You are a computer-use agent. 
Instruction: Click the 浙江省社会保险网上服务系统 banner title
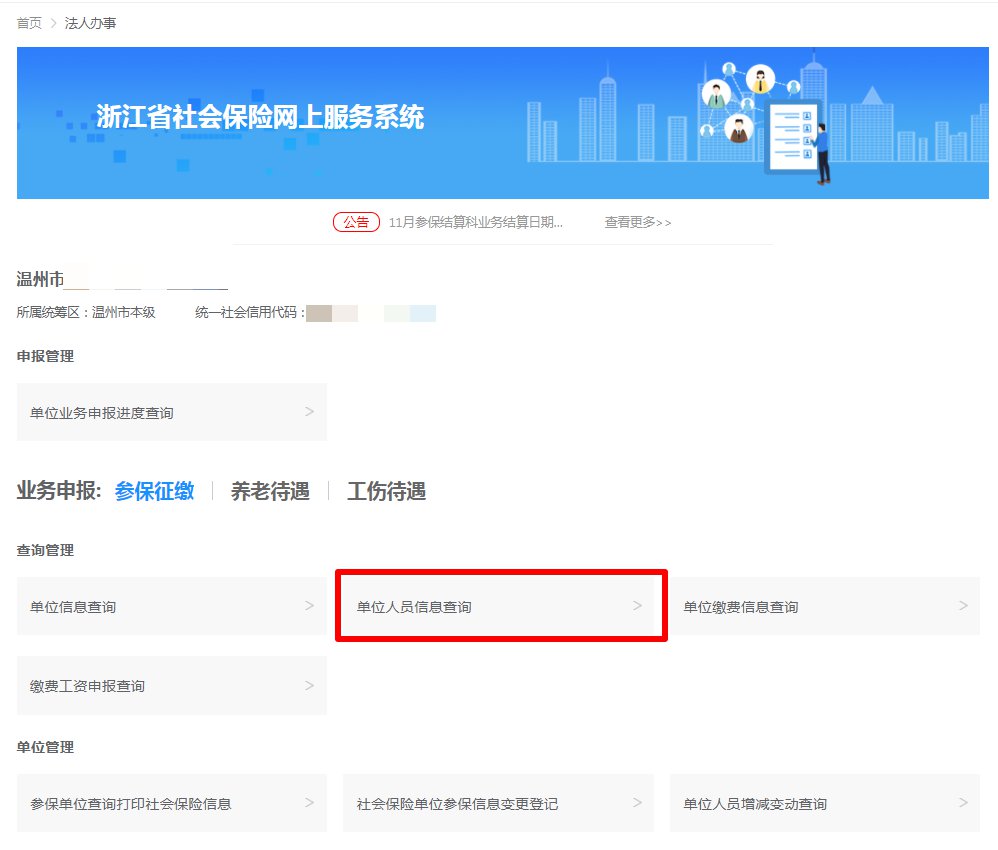point(260,117)
